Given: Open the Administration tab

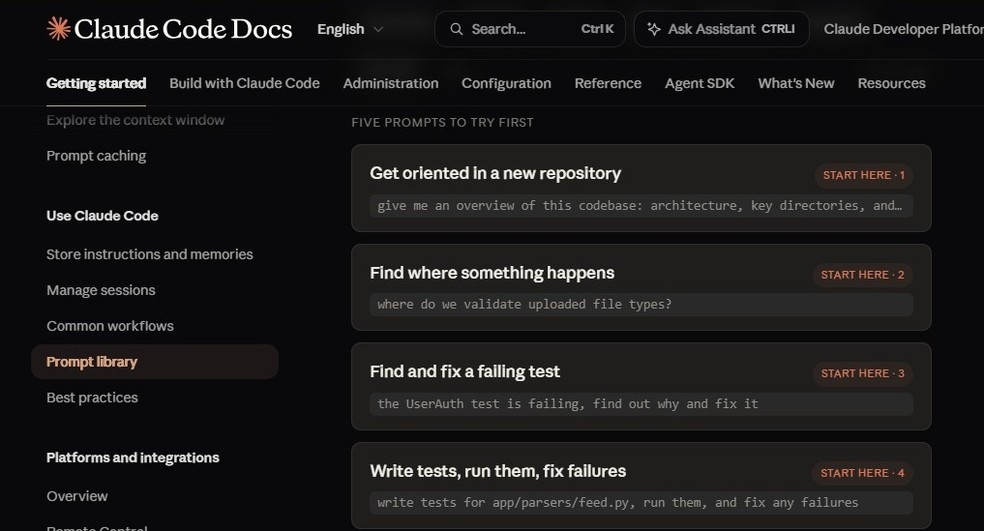Looking at the screenshot, I should 390,83.
